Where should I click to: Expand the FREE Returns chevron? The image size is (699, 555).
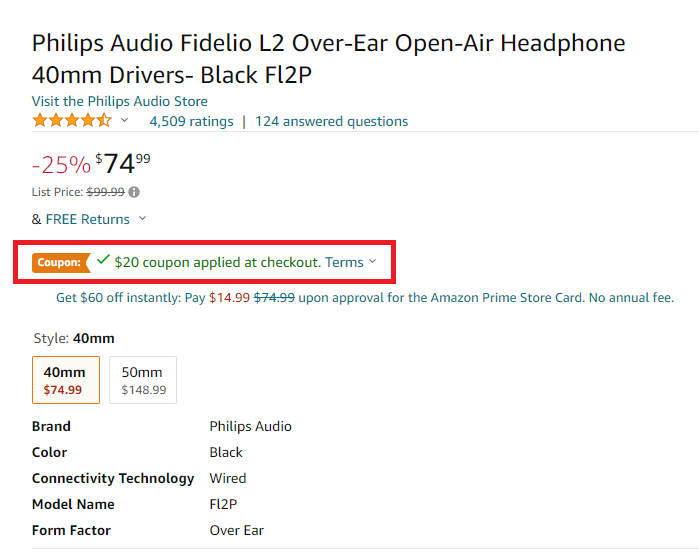coord(142,218)
